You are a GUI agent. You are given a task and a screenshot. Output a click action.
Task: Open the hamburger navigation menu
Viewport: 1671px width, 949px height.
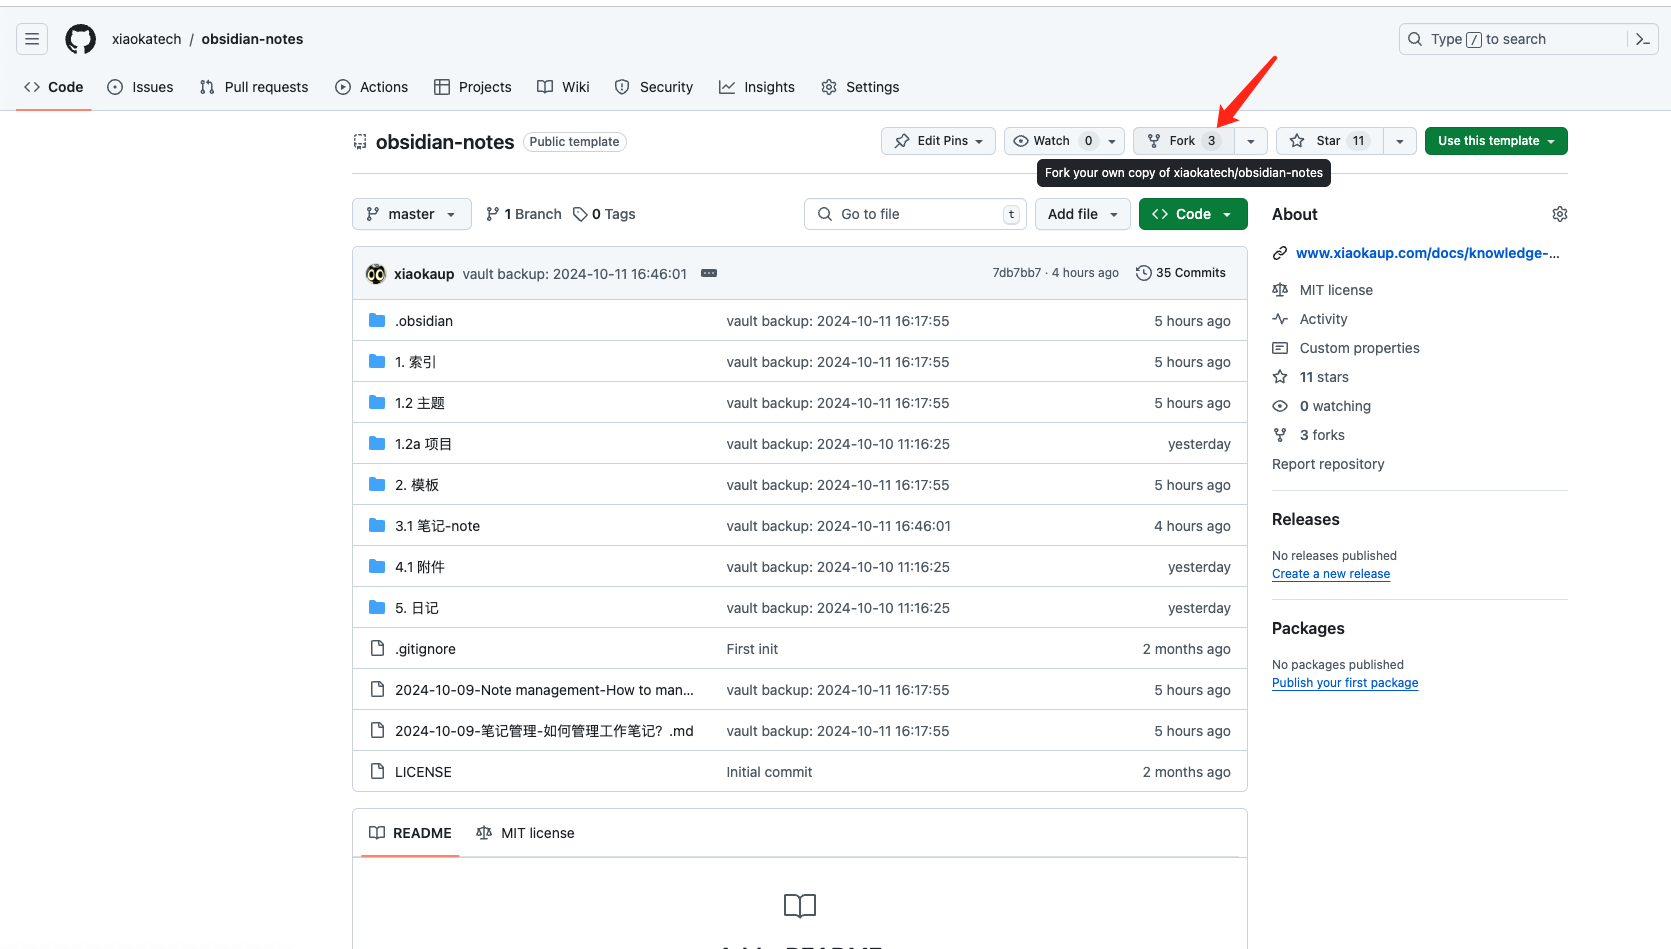(32, 39)
